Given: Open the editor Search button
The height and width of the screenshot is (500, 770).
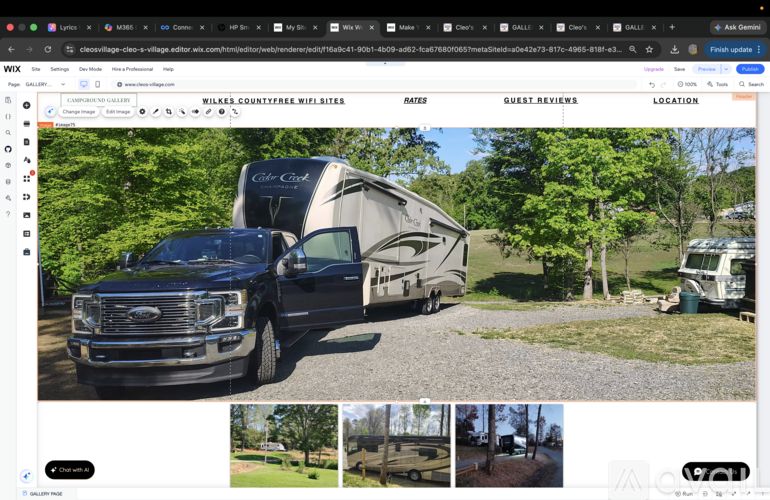Looking at the screenshot, I should pos(752,84).
